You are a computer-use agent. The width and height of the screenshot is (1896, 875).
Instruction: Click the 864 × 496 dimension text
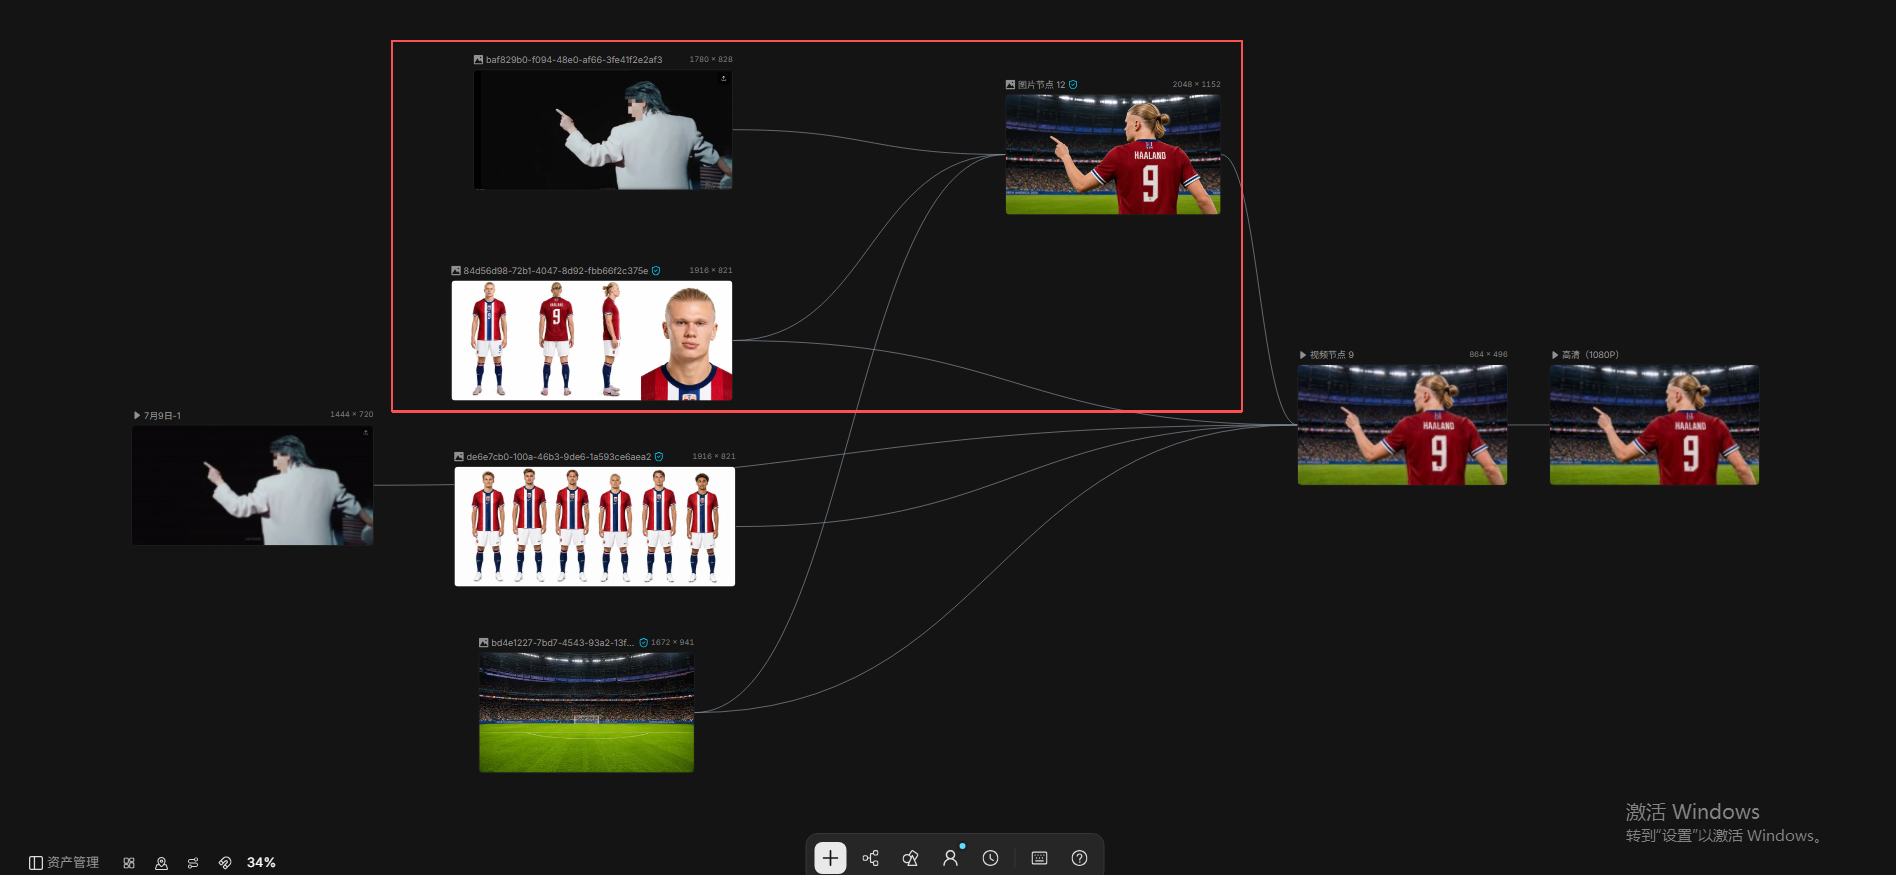pyautogui.click(x=1489, y=355)
